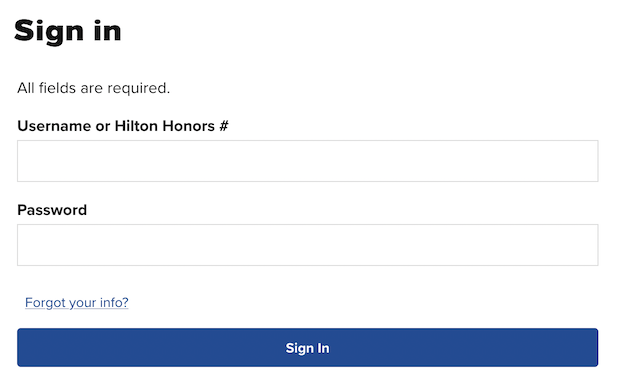Select the Hilton Honors number text box
This screenshot has width=621, height=384.
coord(307,161)
